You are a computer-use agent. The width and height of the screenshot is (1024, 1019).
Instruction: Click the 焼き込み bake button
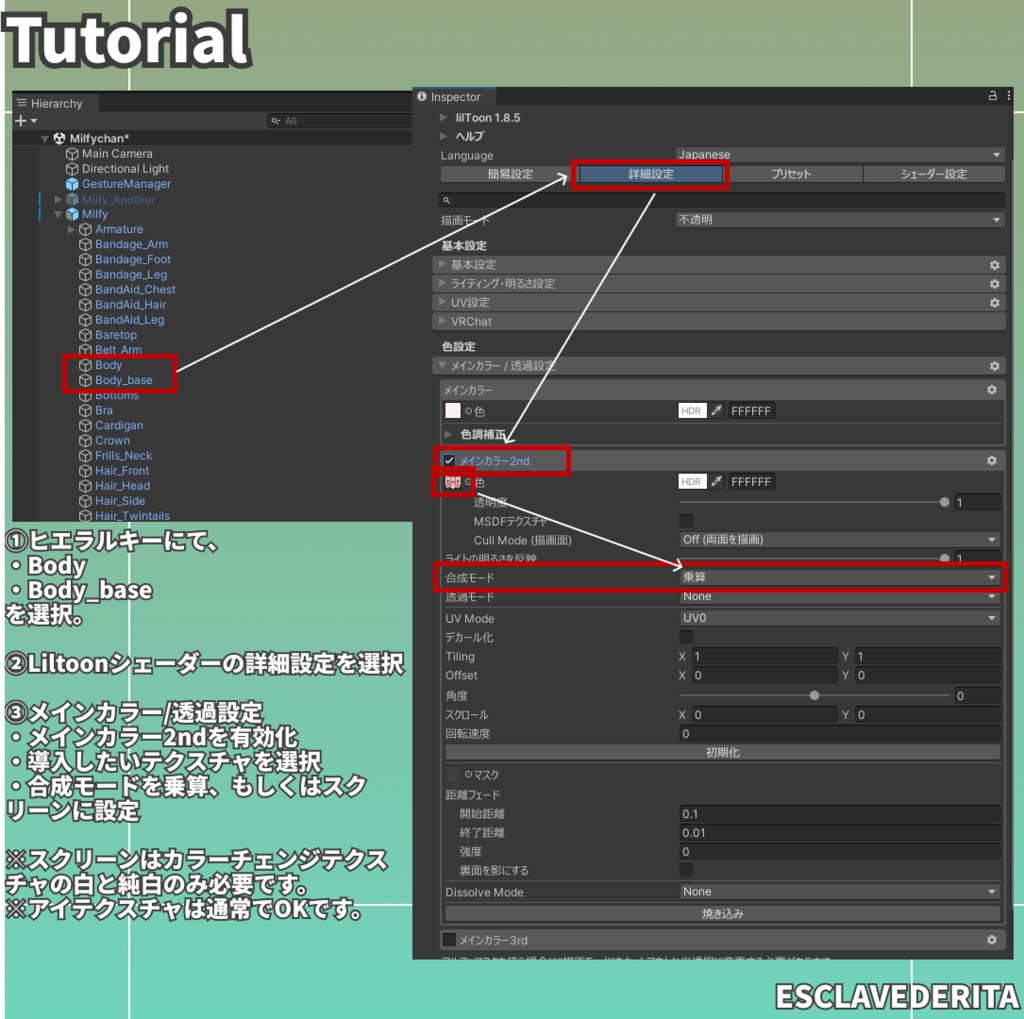pos(722,913)
